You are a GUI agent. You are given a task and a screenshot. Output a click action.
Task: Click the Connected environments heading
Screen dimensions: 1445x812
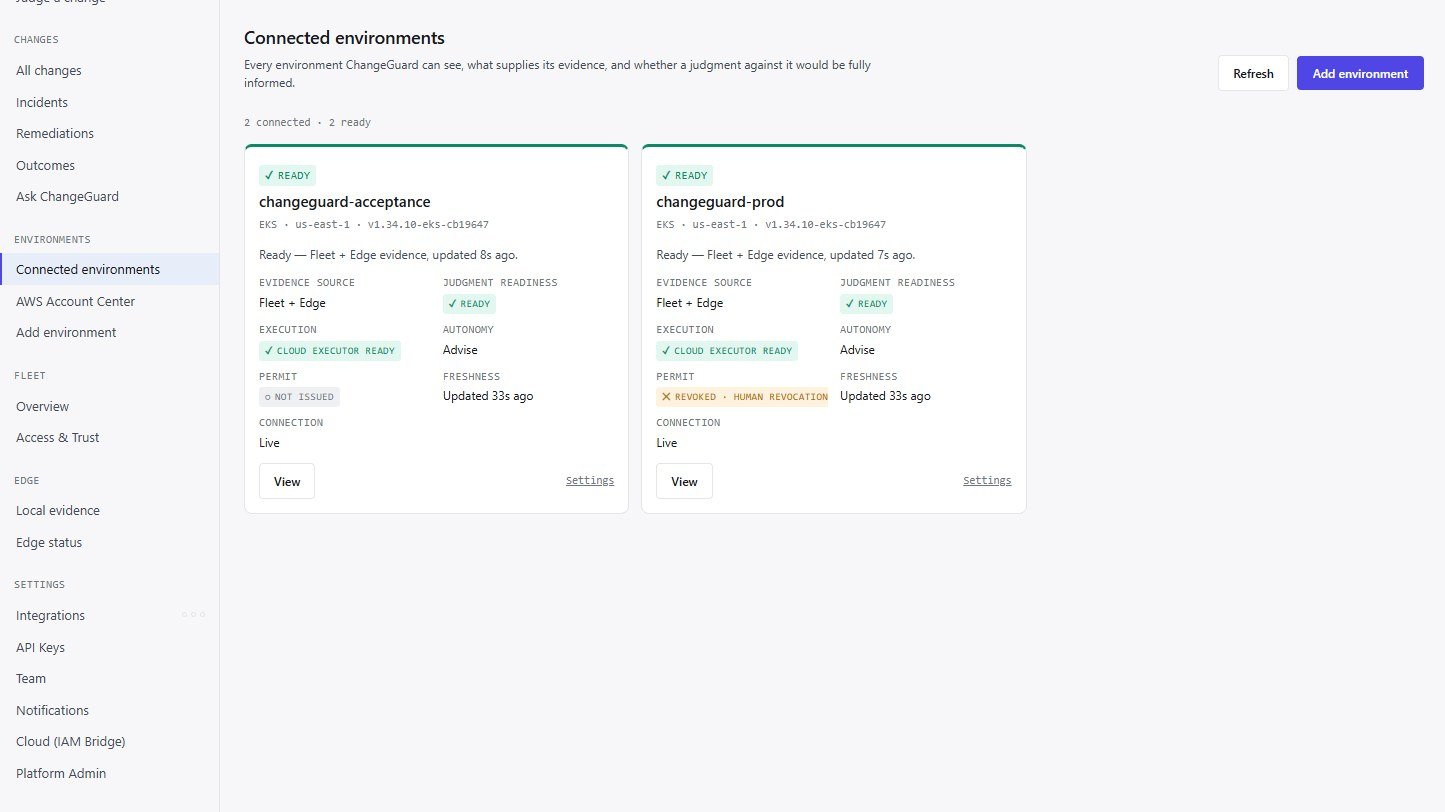pyautogui.click(x=344, y=38)
